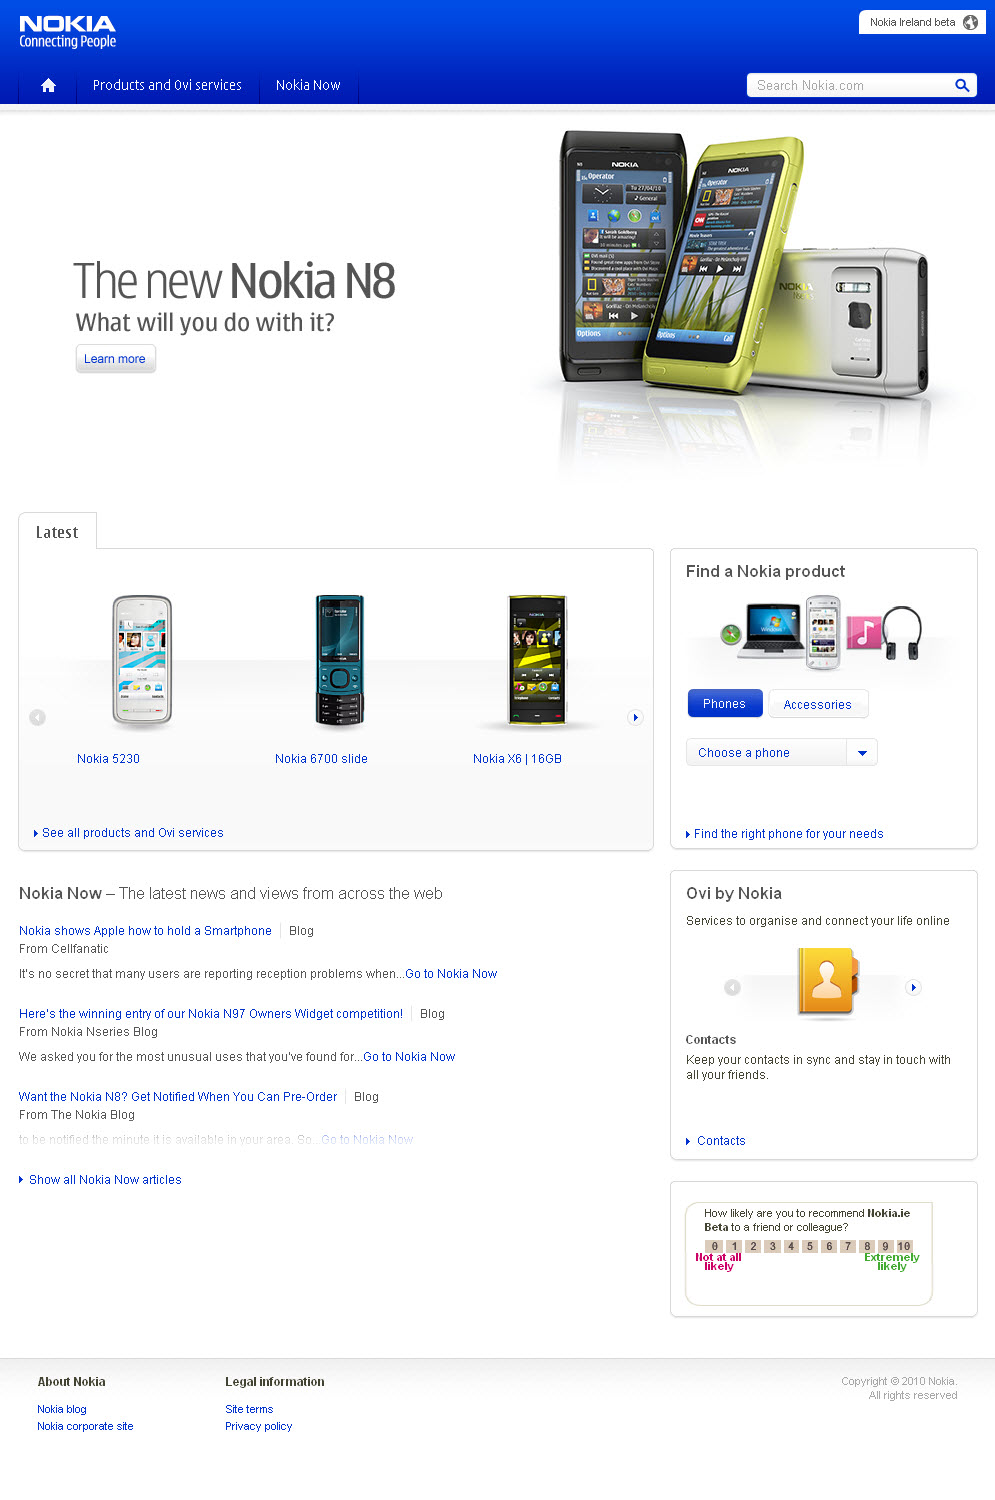
Task: Click the left arrow of Latest carousel
Action: coord(38,717)
